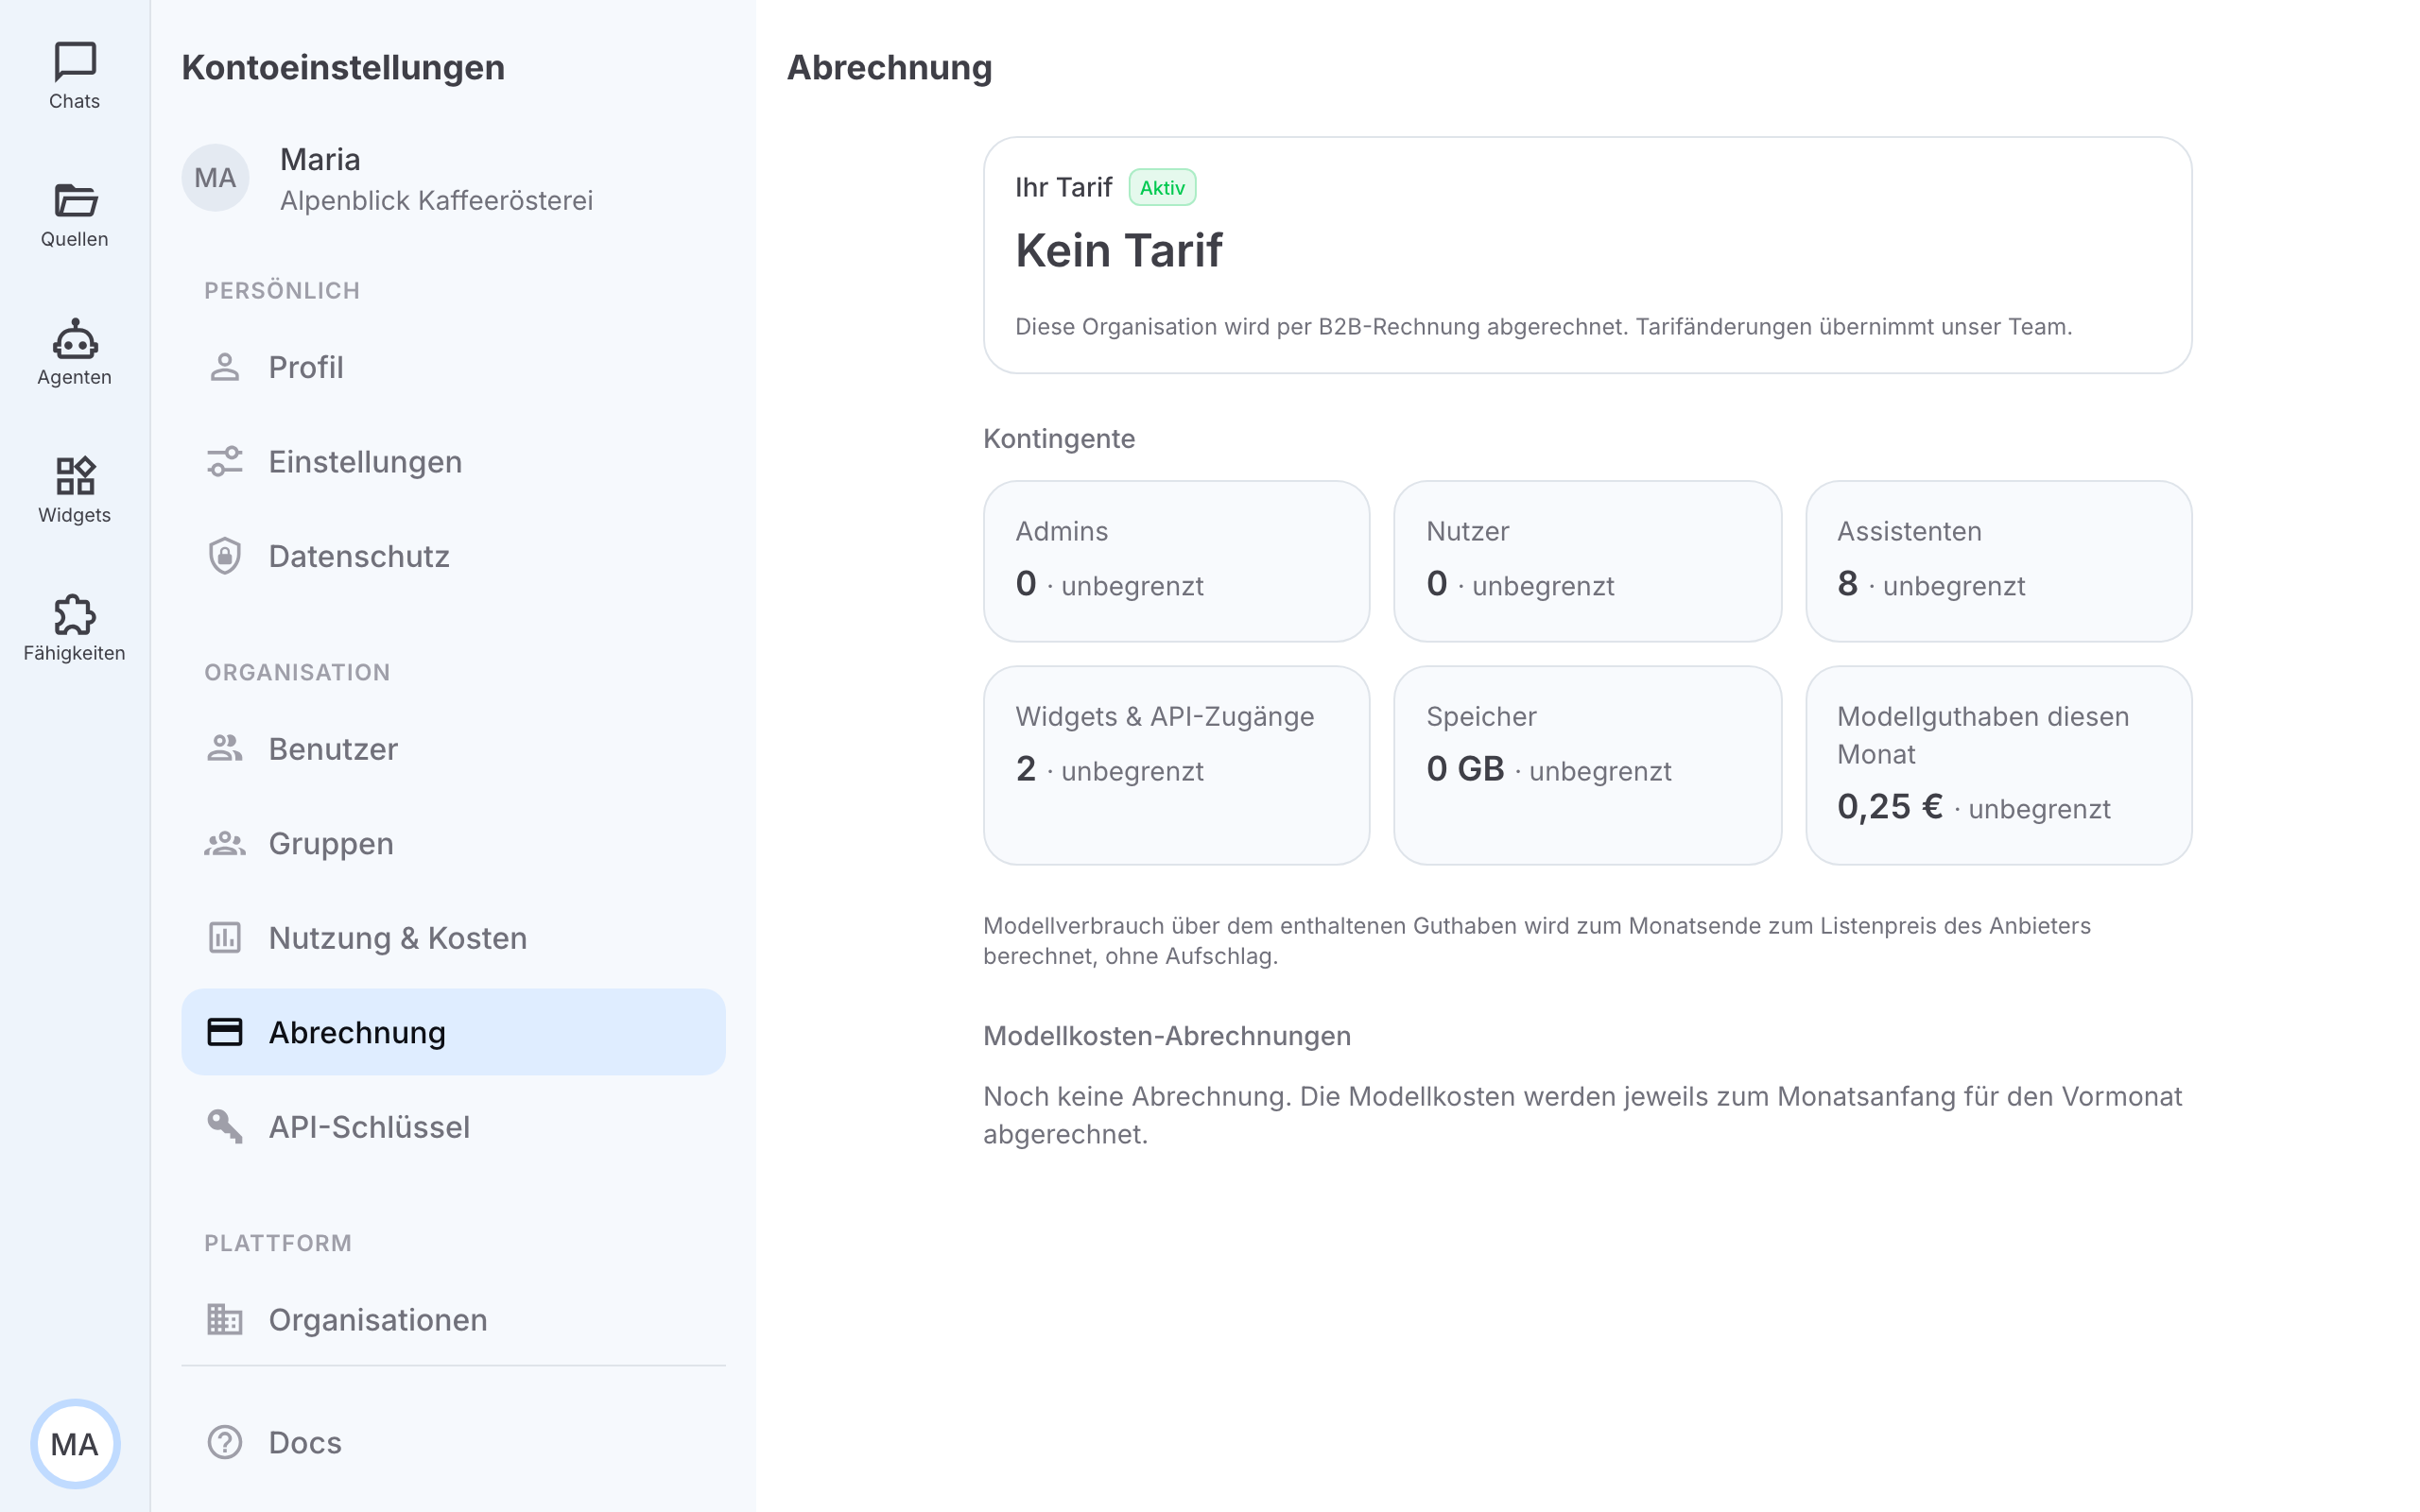
Task: Select the Abrechnung menu entry
Action: coord(453,1032)
